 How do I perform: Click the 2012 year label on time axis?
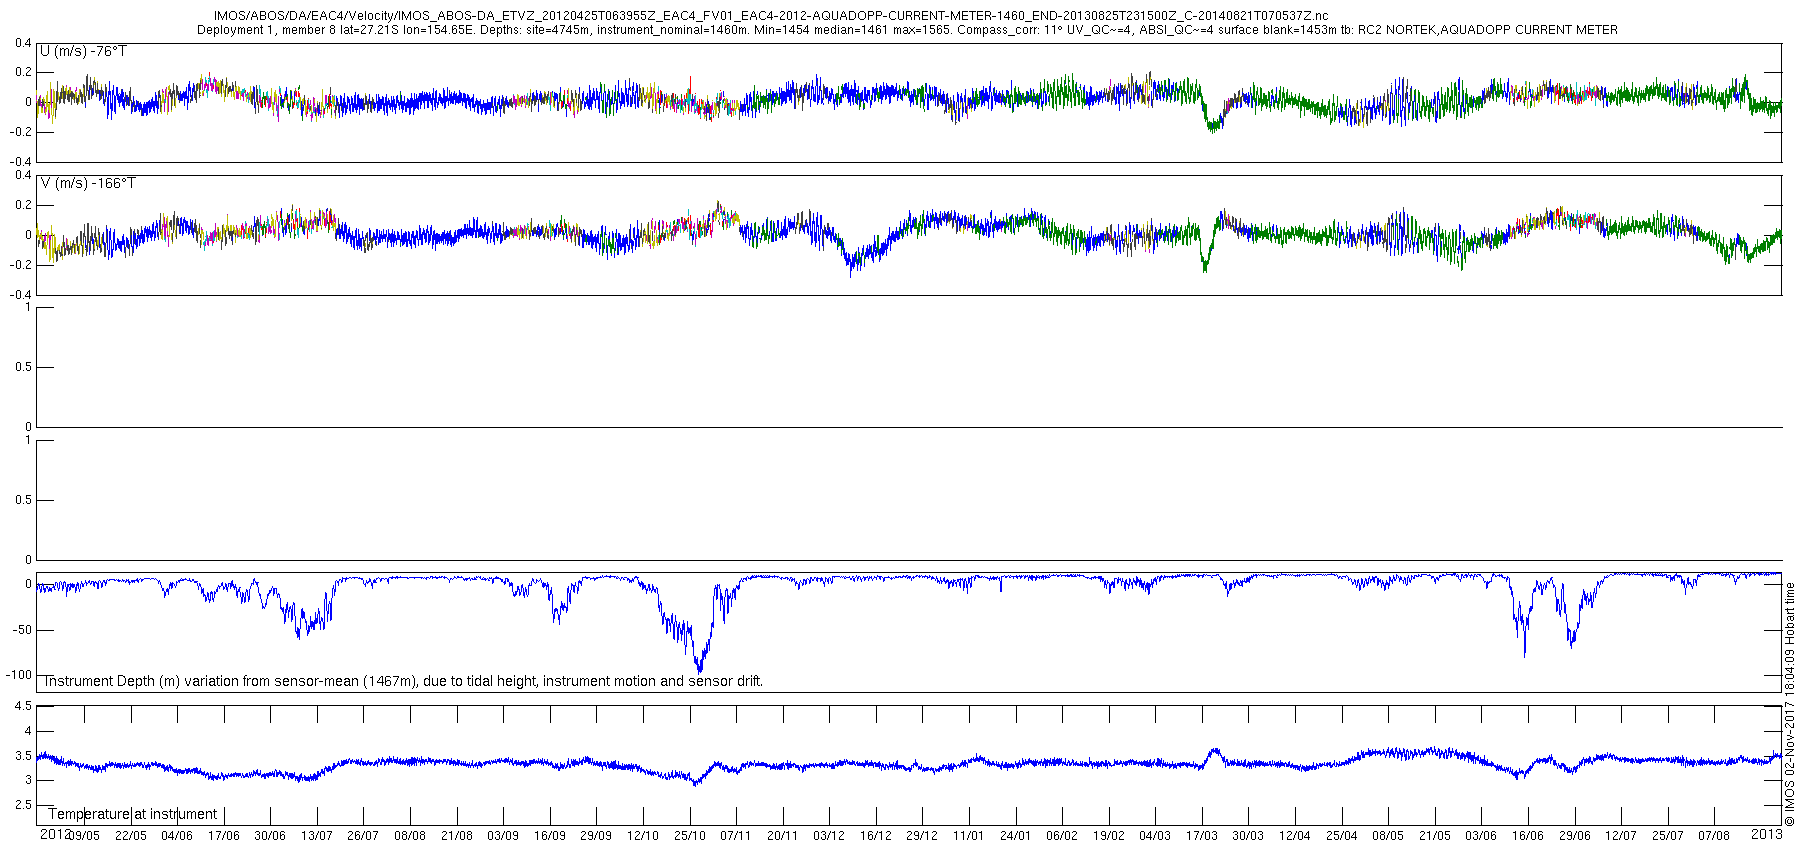54,834
